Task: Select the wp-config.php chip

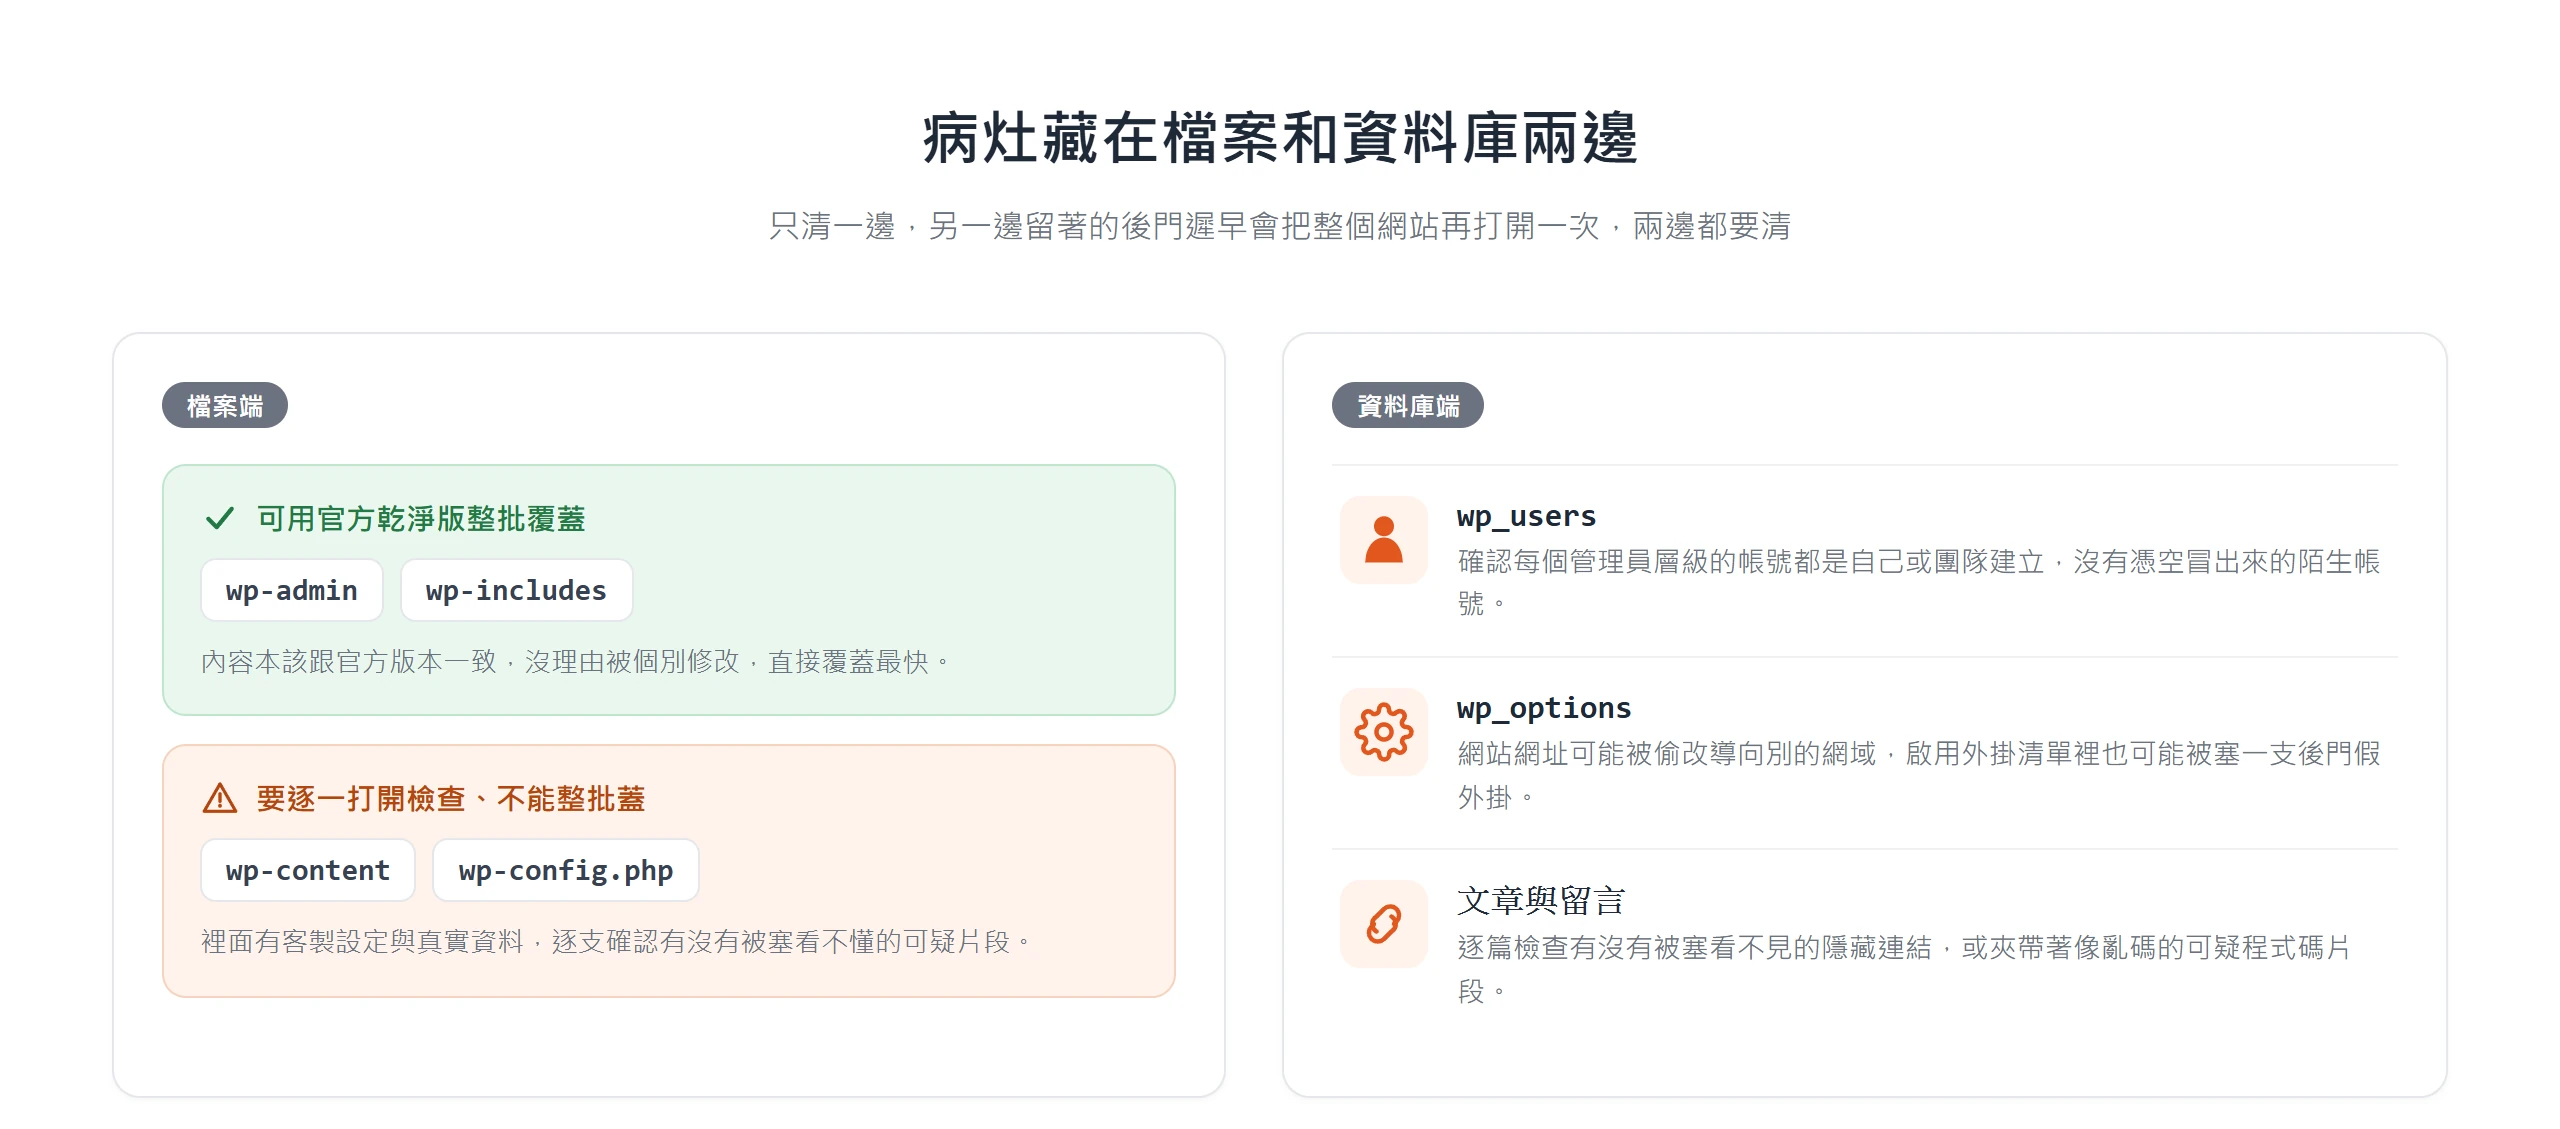Action: (566, 871)
